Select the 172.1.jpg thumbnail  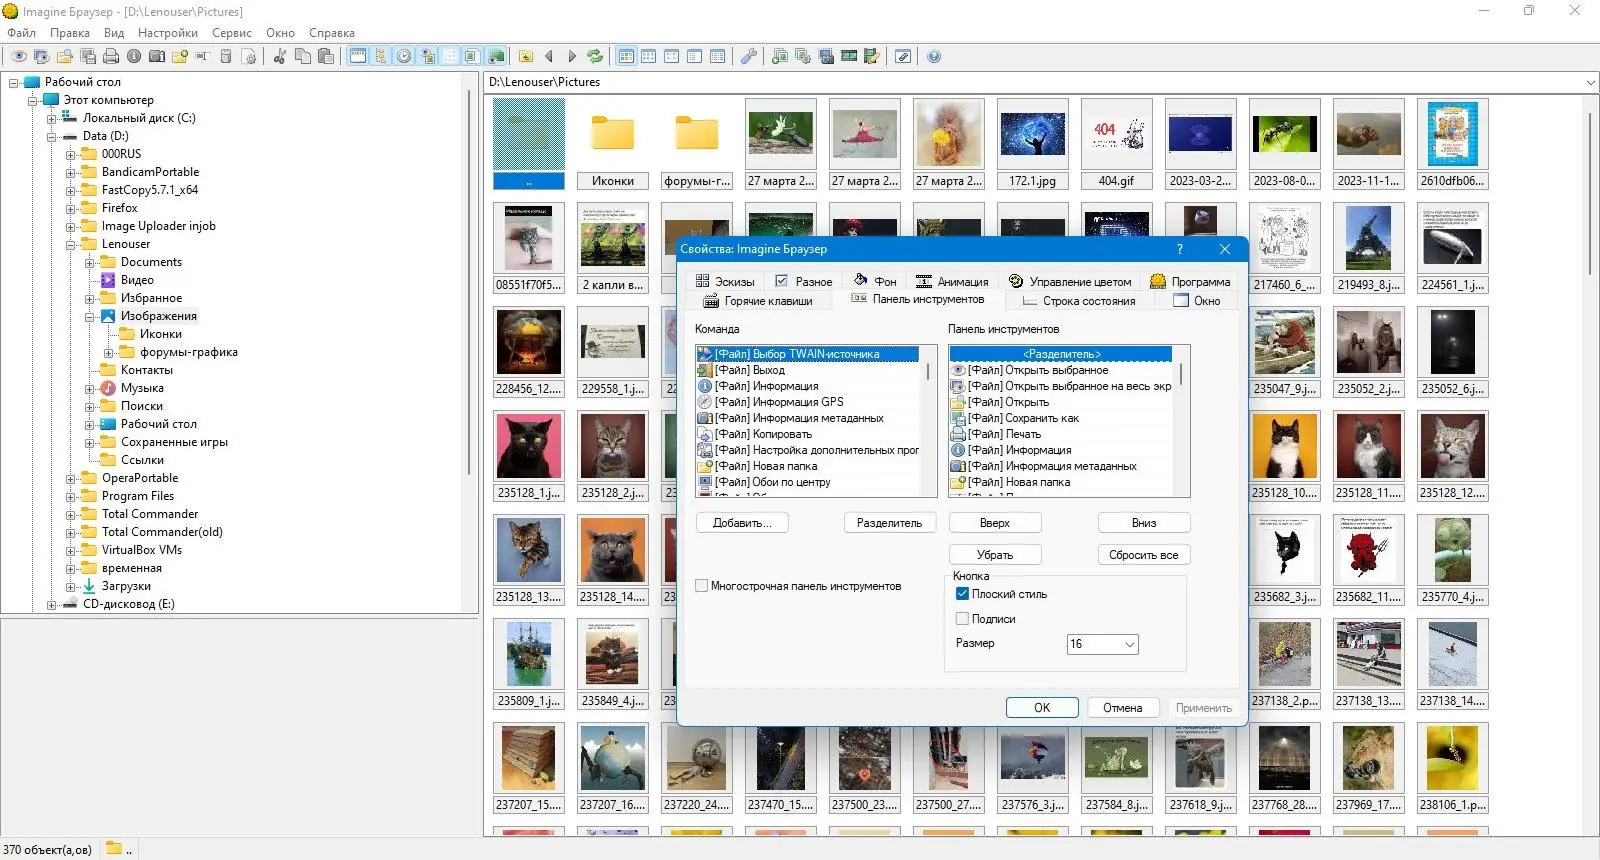pyautogui.click(x=1033, y=143)
